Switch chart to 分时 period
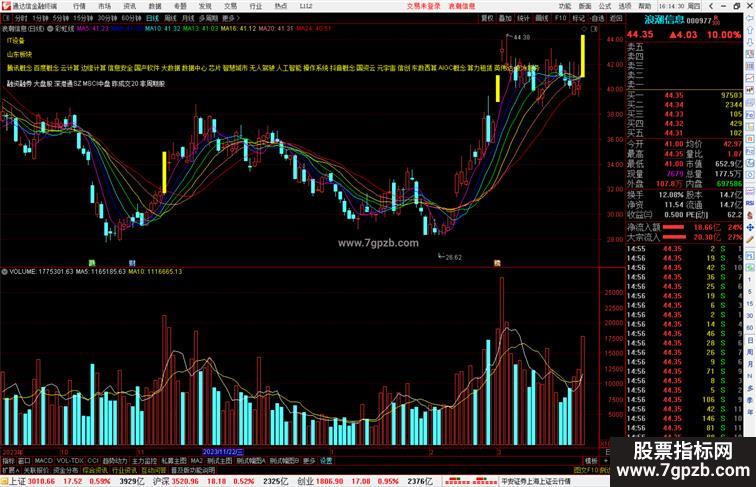The width and height of the screenshot is (756, 487). pos(21,18)
